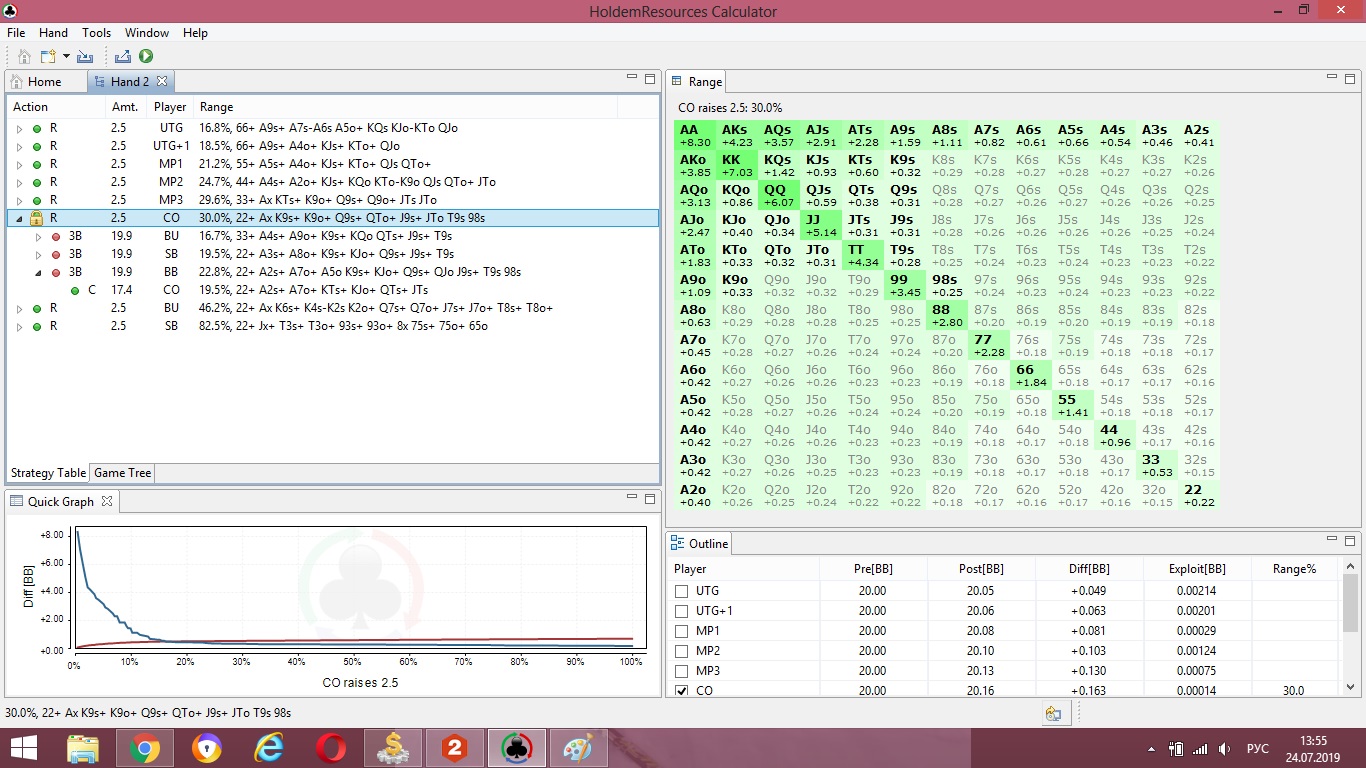Click the РУС language indicator
The height and width of the screenshot is (768, 1366).
pos(1258,748)
